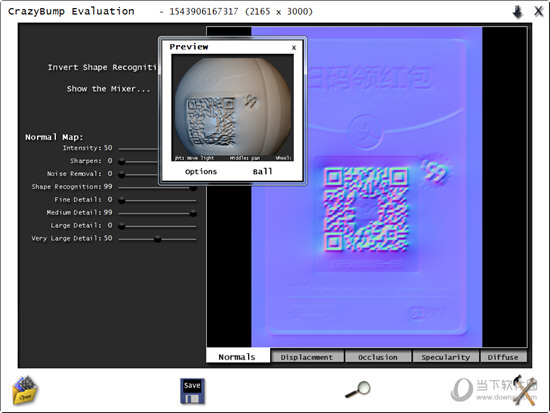550x413 pixels.
Task: Switch to the Specularity tab
Action: click(x=445, y=357)
